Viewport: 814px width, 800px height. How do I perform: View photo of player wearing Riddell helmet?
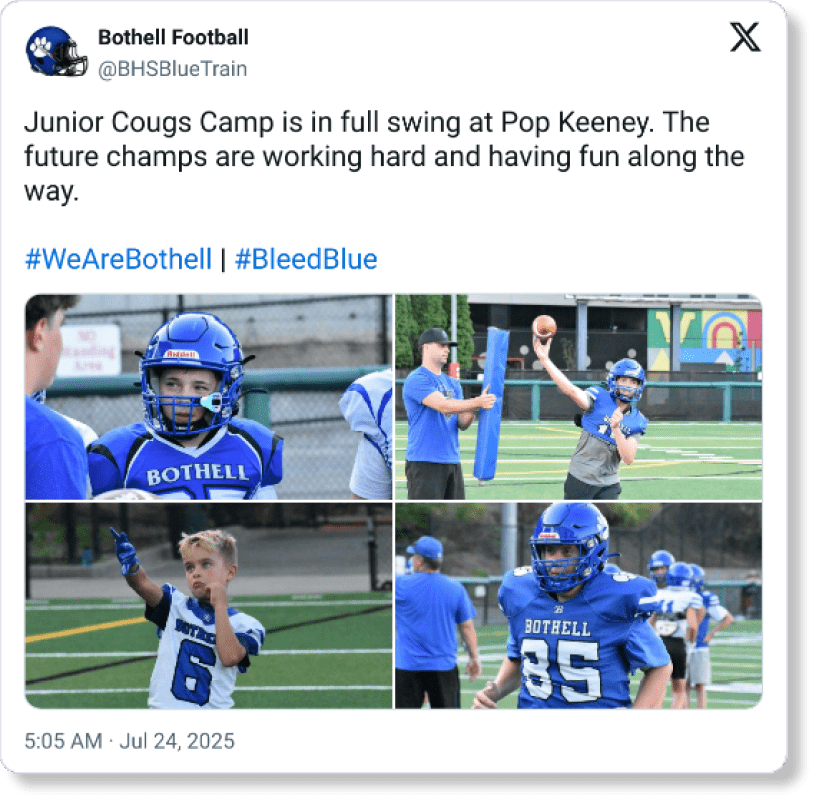point(209,397)
